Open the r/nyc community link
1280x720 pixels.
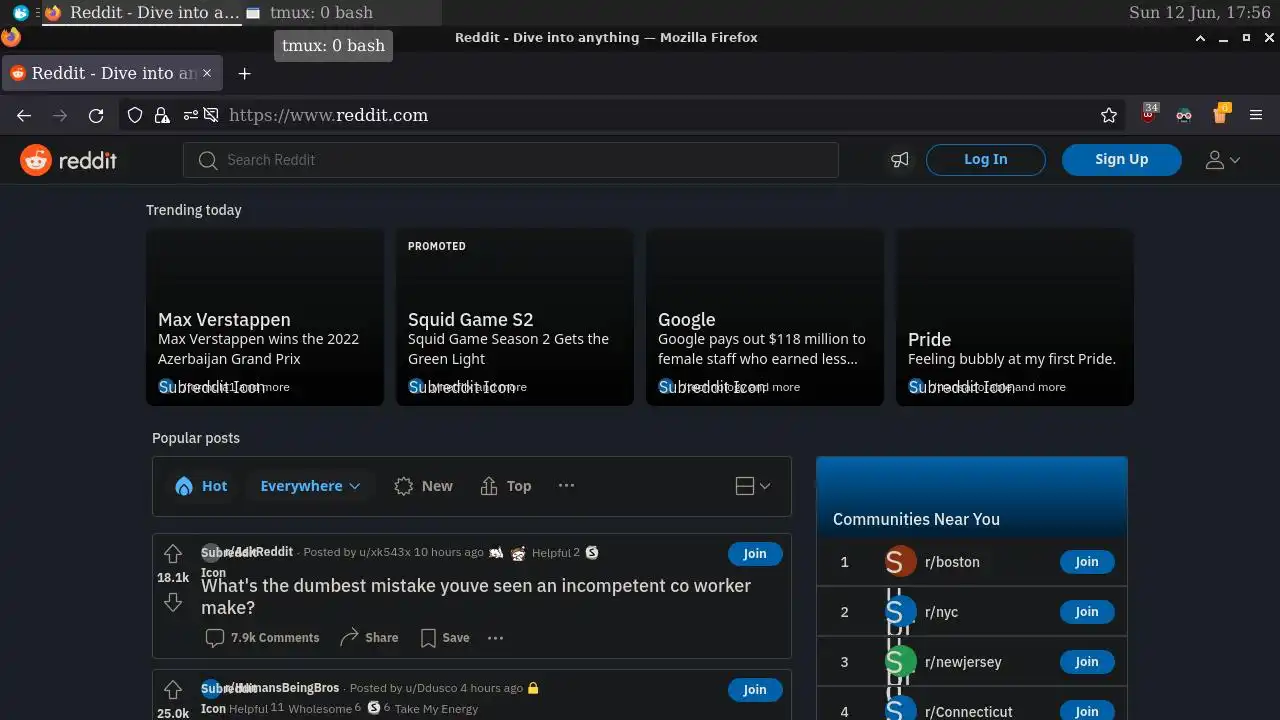click(x=942, y=612)
